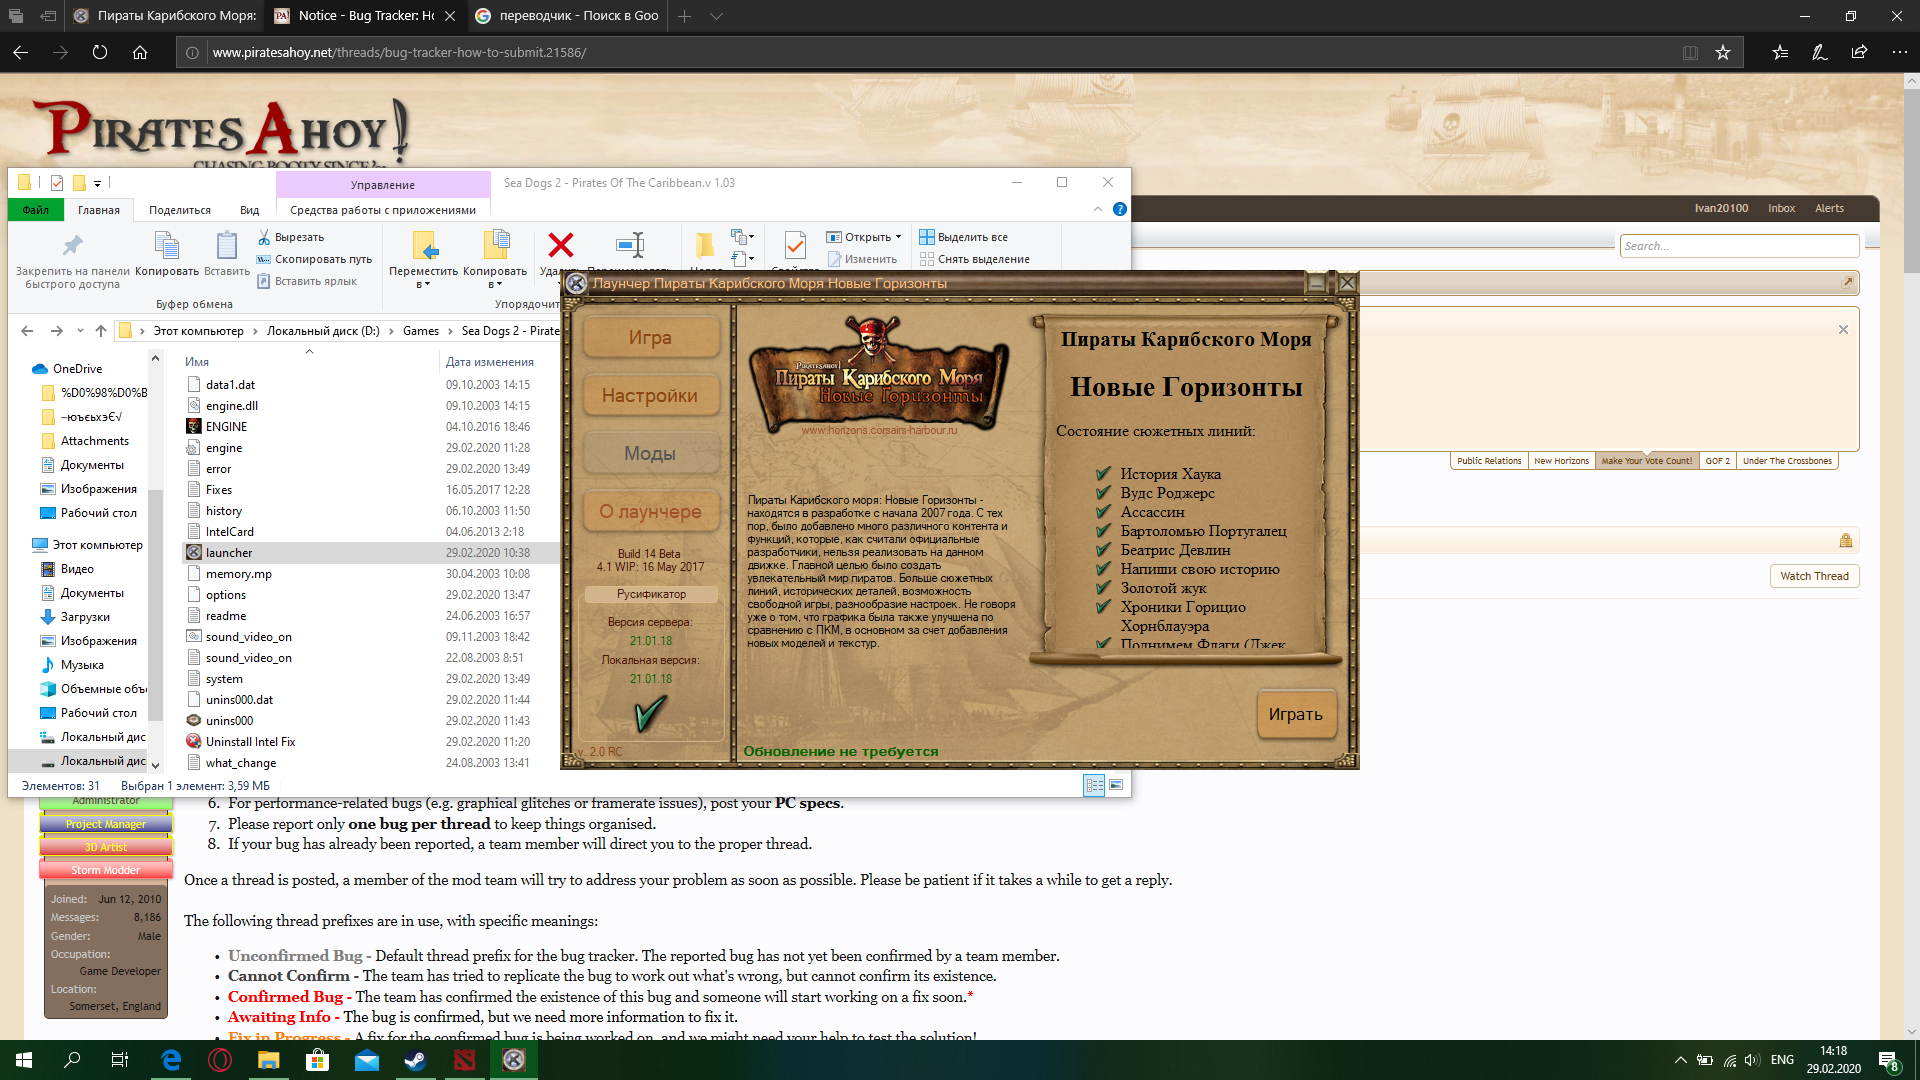This screenshot has width=1920, height=1080.
Task: Open Windows Start menu
Action: tap(24, 1060)
